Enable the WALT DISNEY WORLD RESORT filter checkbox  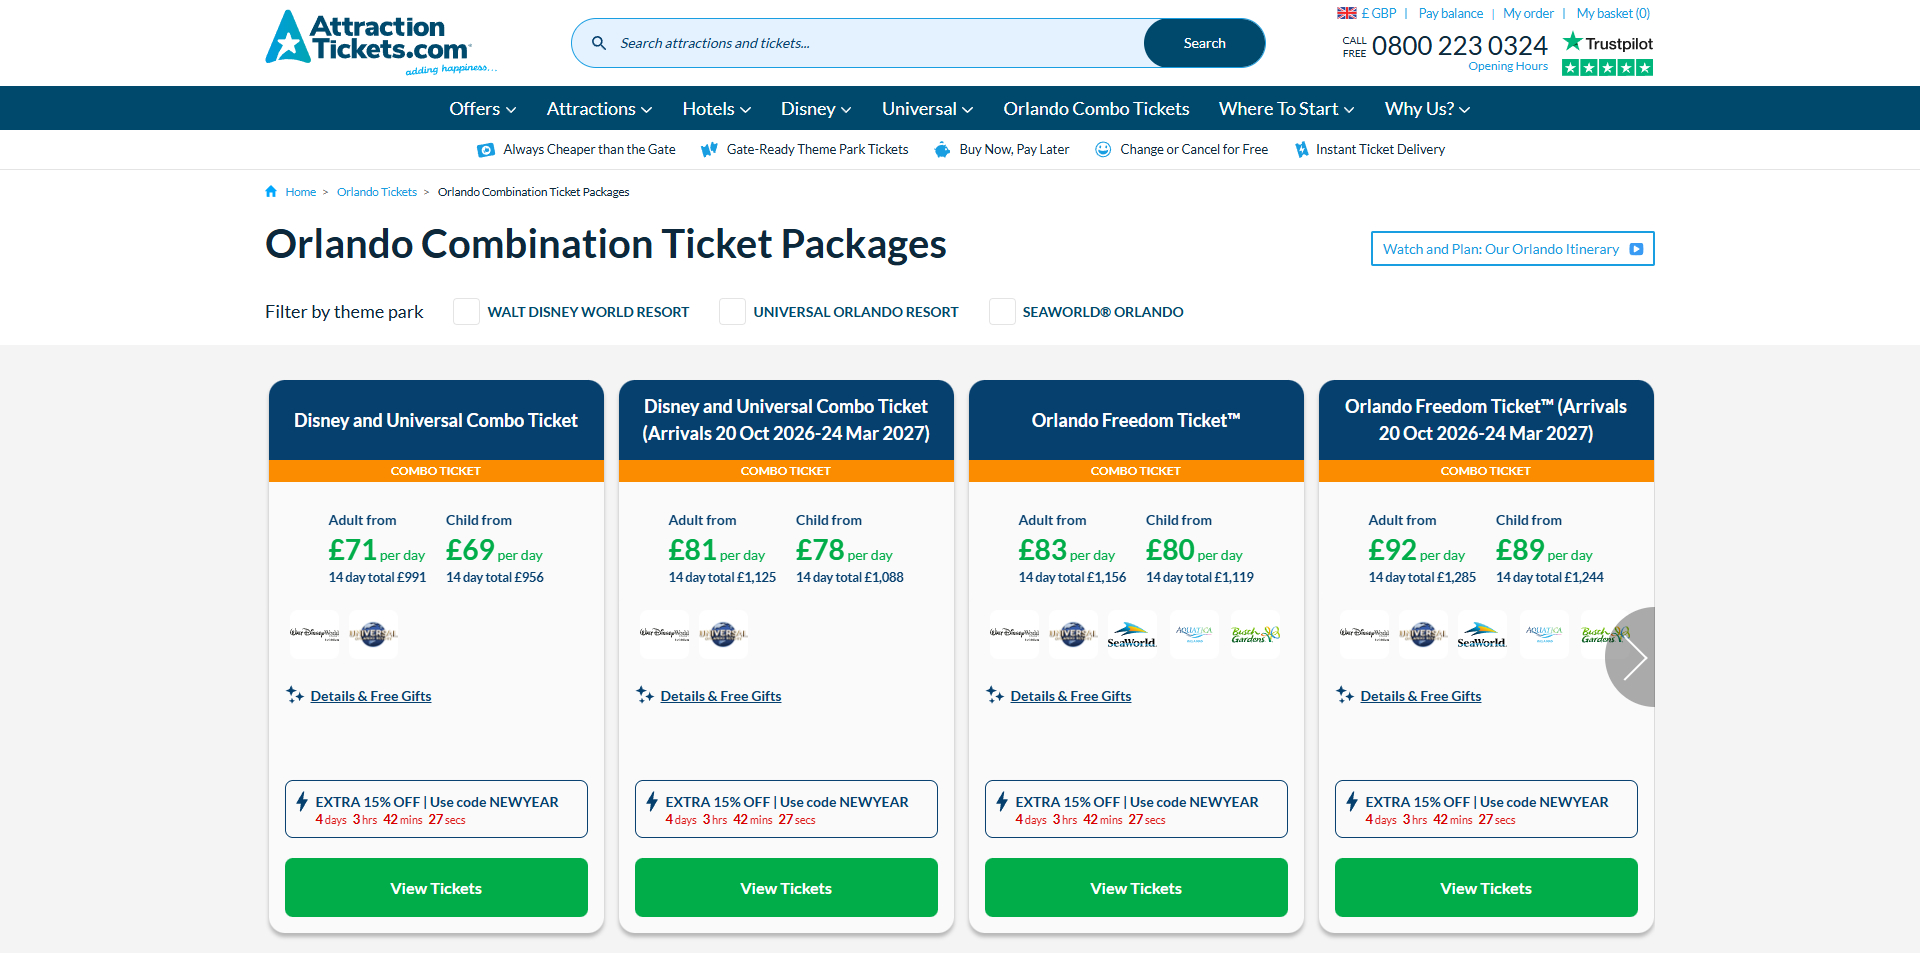(x=466, y=311)
